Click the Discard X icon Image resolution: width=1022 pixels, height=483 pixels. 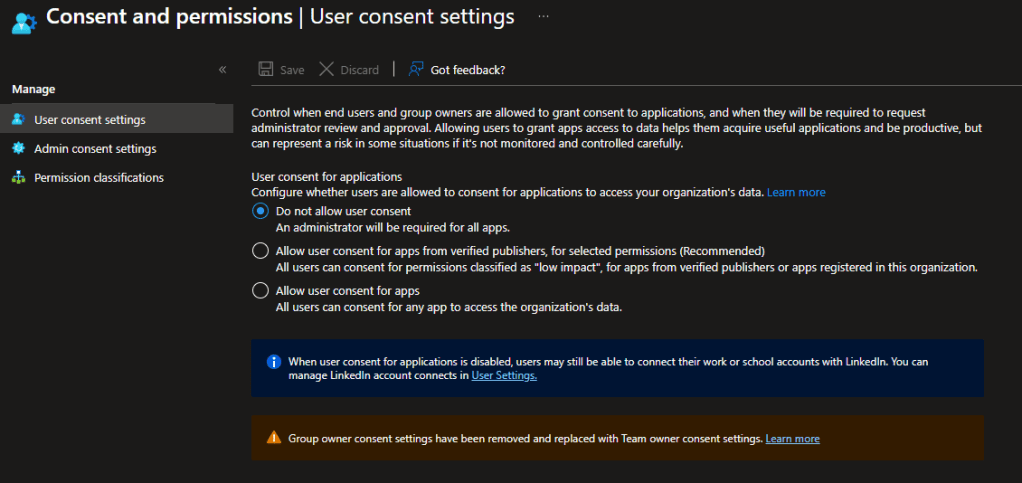pyautogui.click(x=326, y=70)
